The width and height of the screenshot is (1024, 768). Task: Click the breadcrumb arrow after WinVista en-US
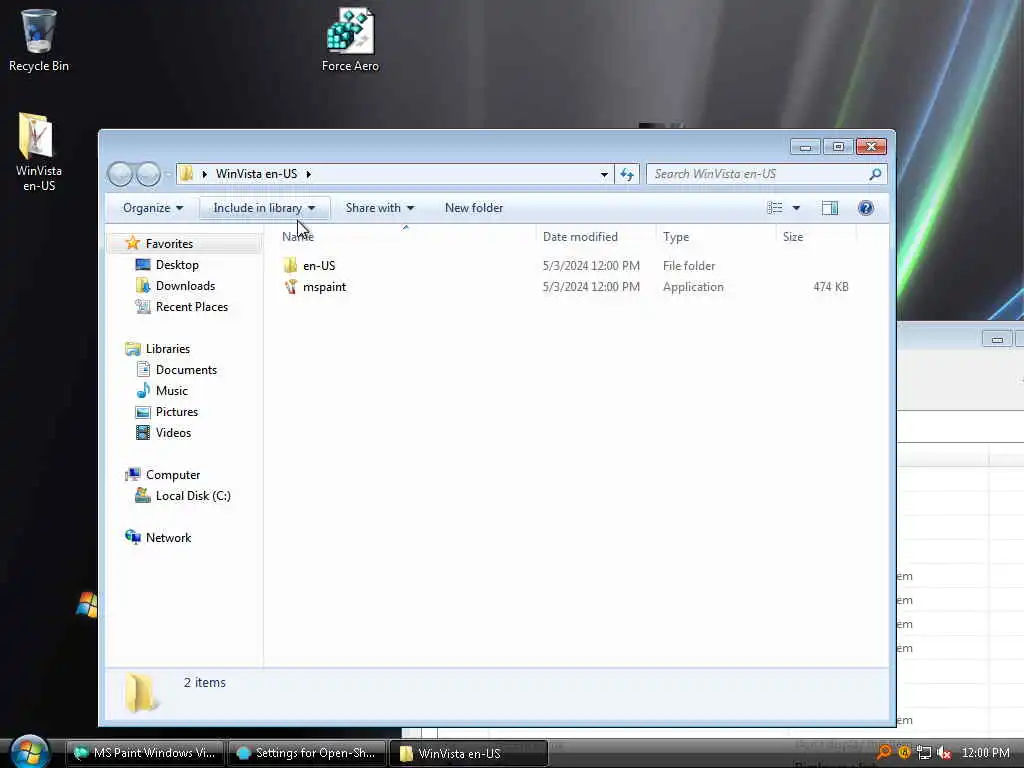coord(308,174)
